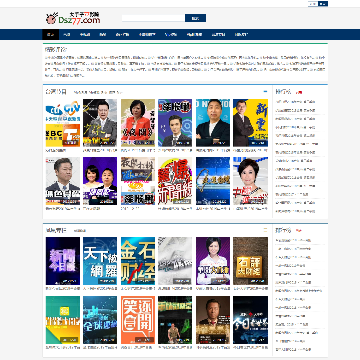Open the CTi CTV EBC logos thumbnail
The image size is (360, 360).
pyautogui.click(x=63, y=123)
